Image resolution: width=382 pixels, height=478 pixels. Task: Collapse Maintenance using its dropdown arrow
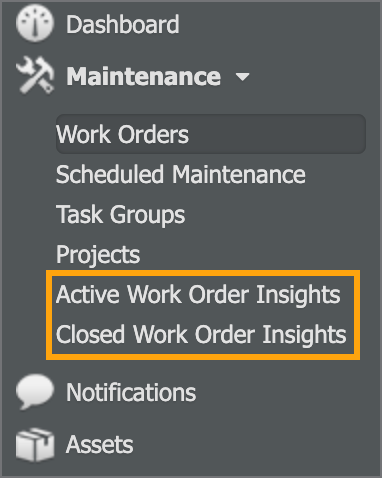click(x=242, y=77)
